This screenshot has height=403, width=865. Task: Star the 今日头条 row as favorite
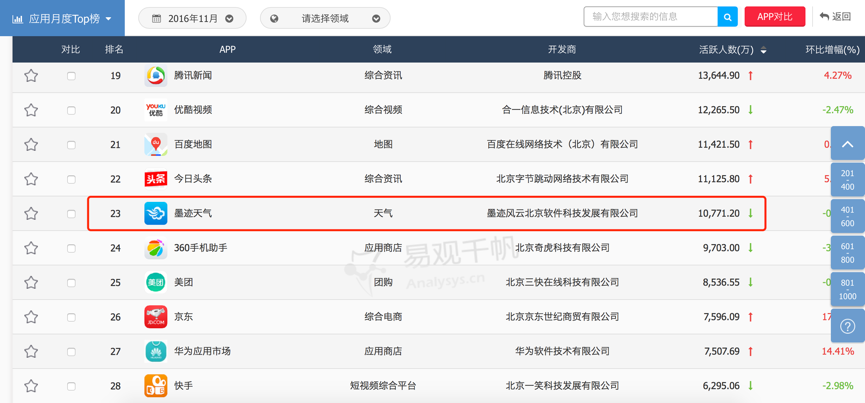point(31,179)
